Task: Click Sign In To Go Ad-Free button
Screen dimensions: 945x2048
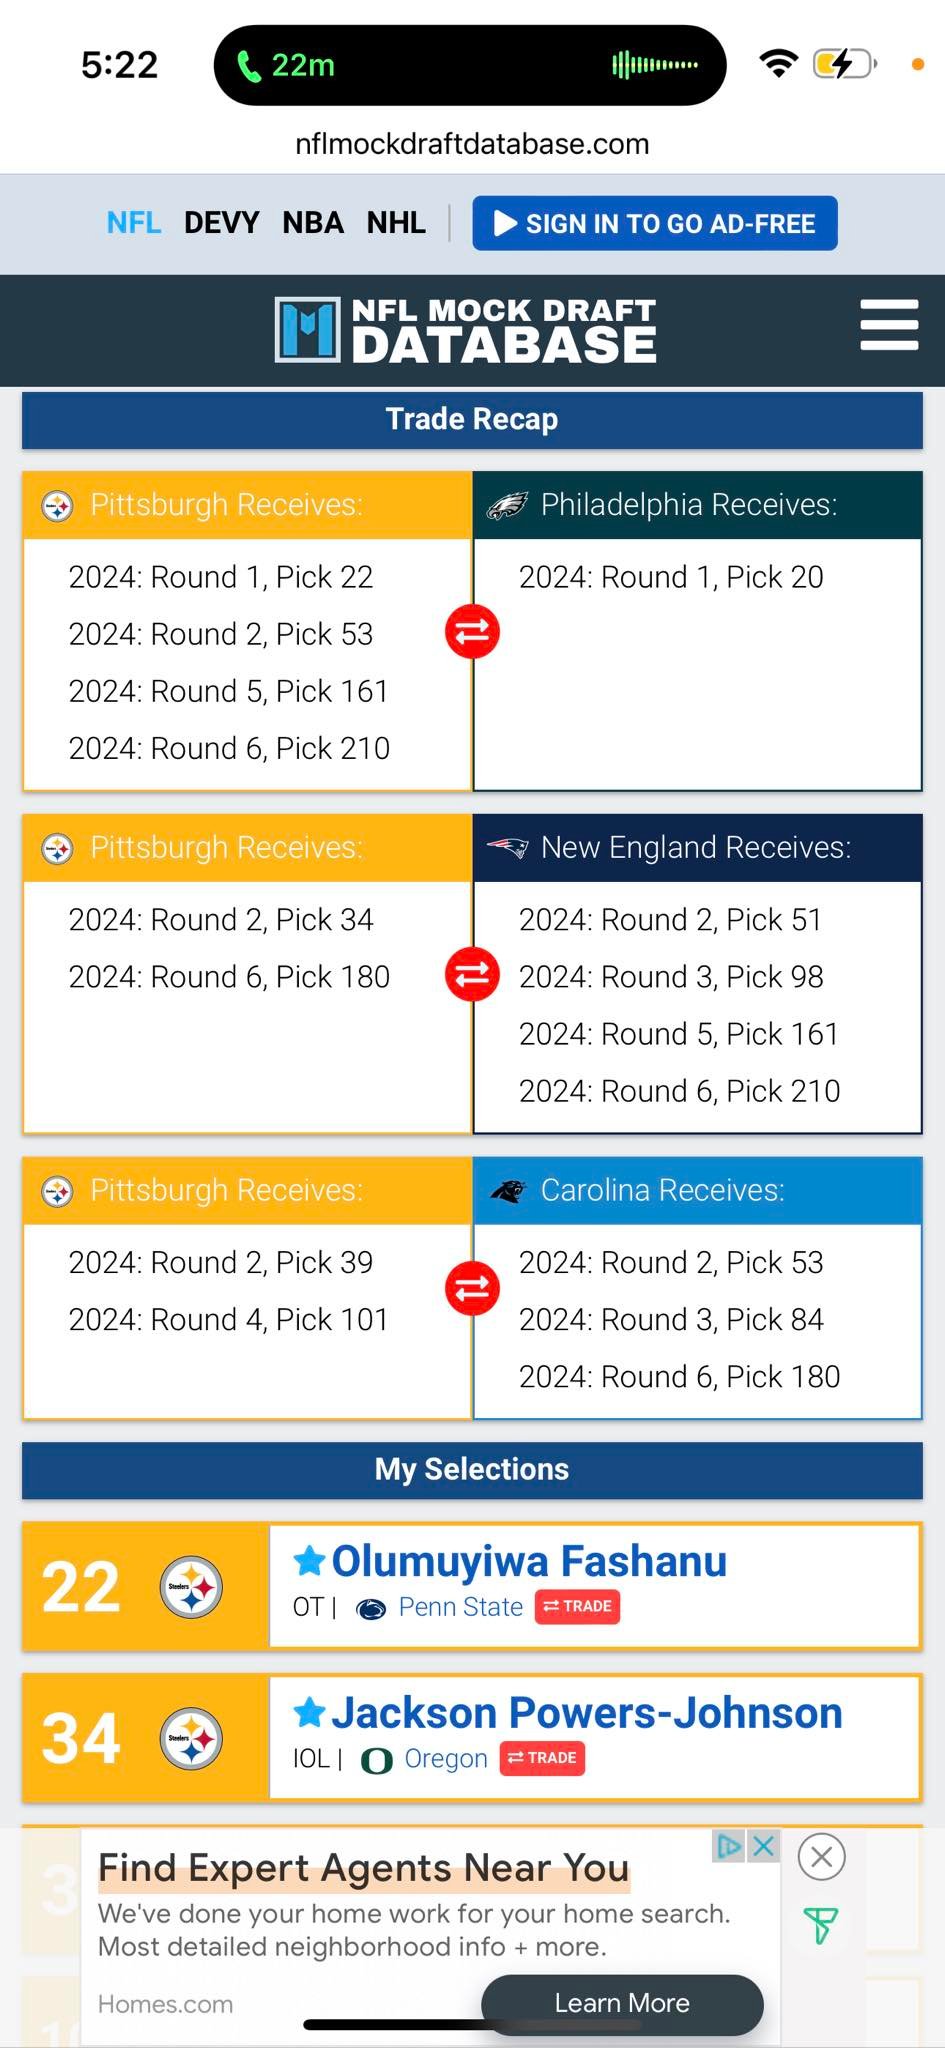Action: tap(655, 223)
